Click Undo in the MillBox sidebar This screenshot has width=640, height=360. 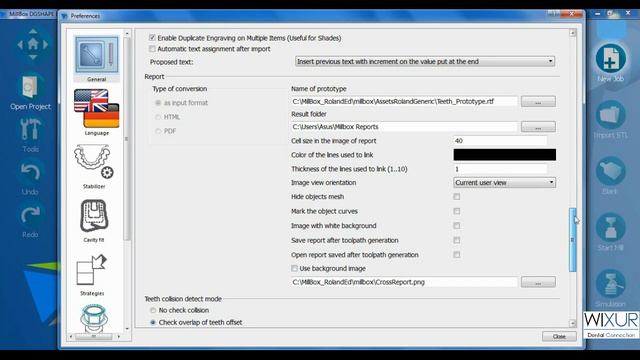click(x=30, y=178)
